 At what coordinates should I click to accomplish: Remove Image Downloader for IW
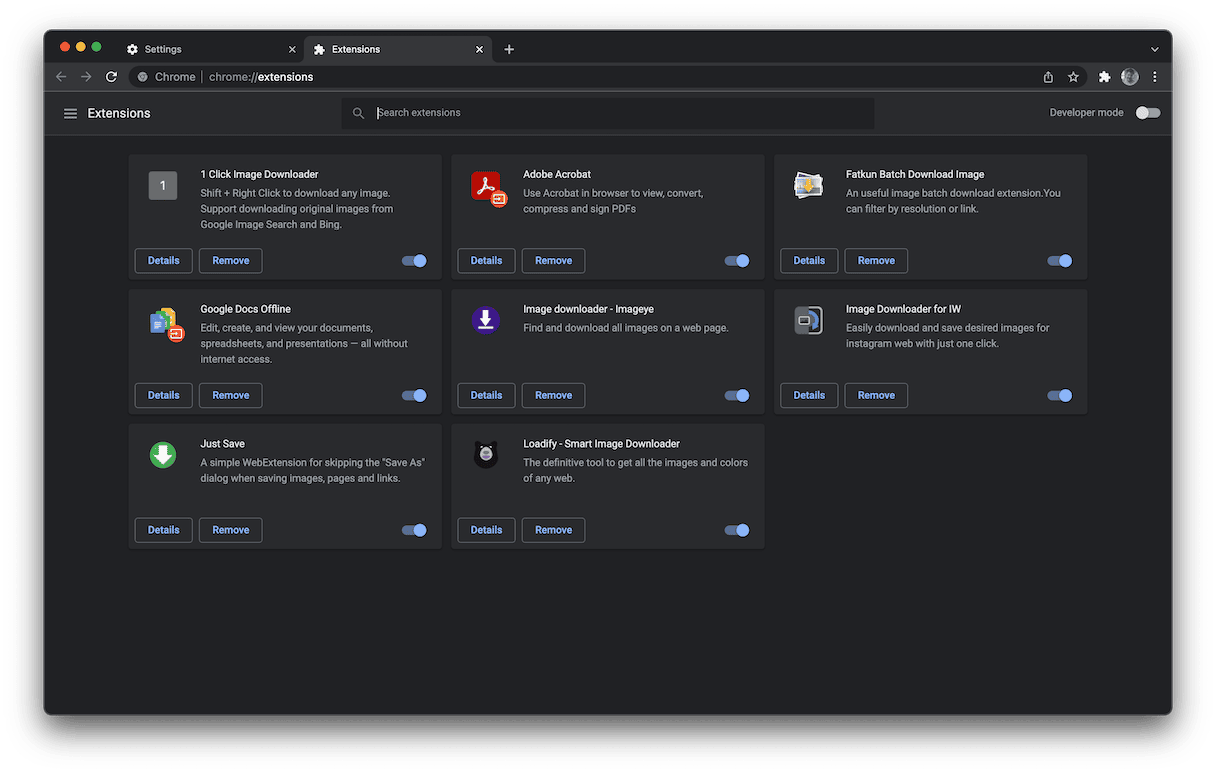877,395
